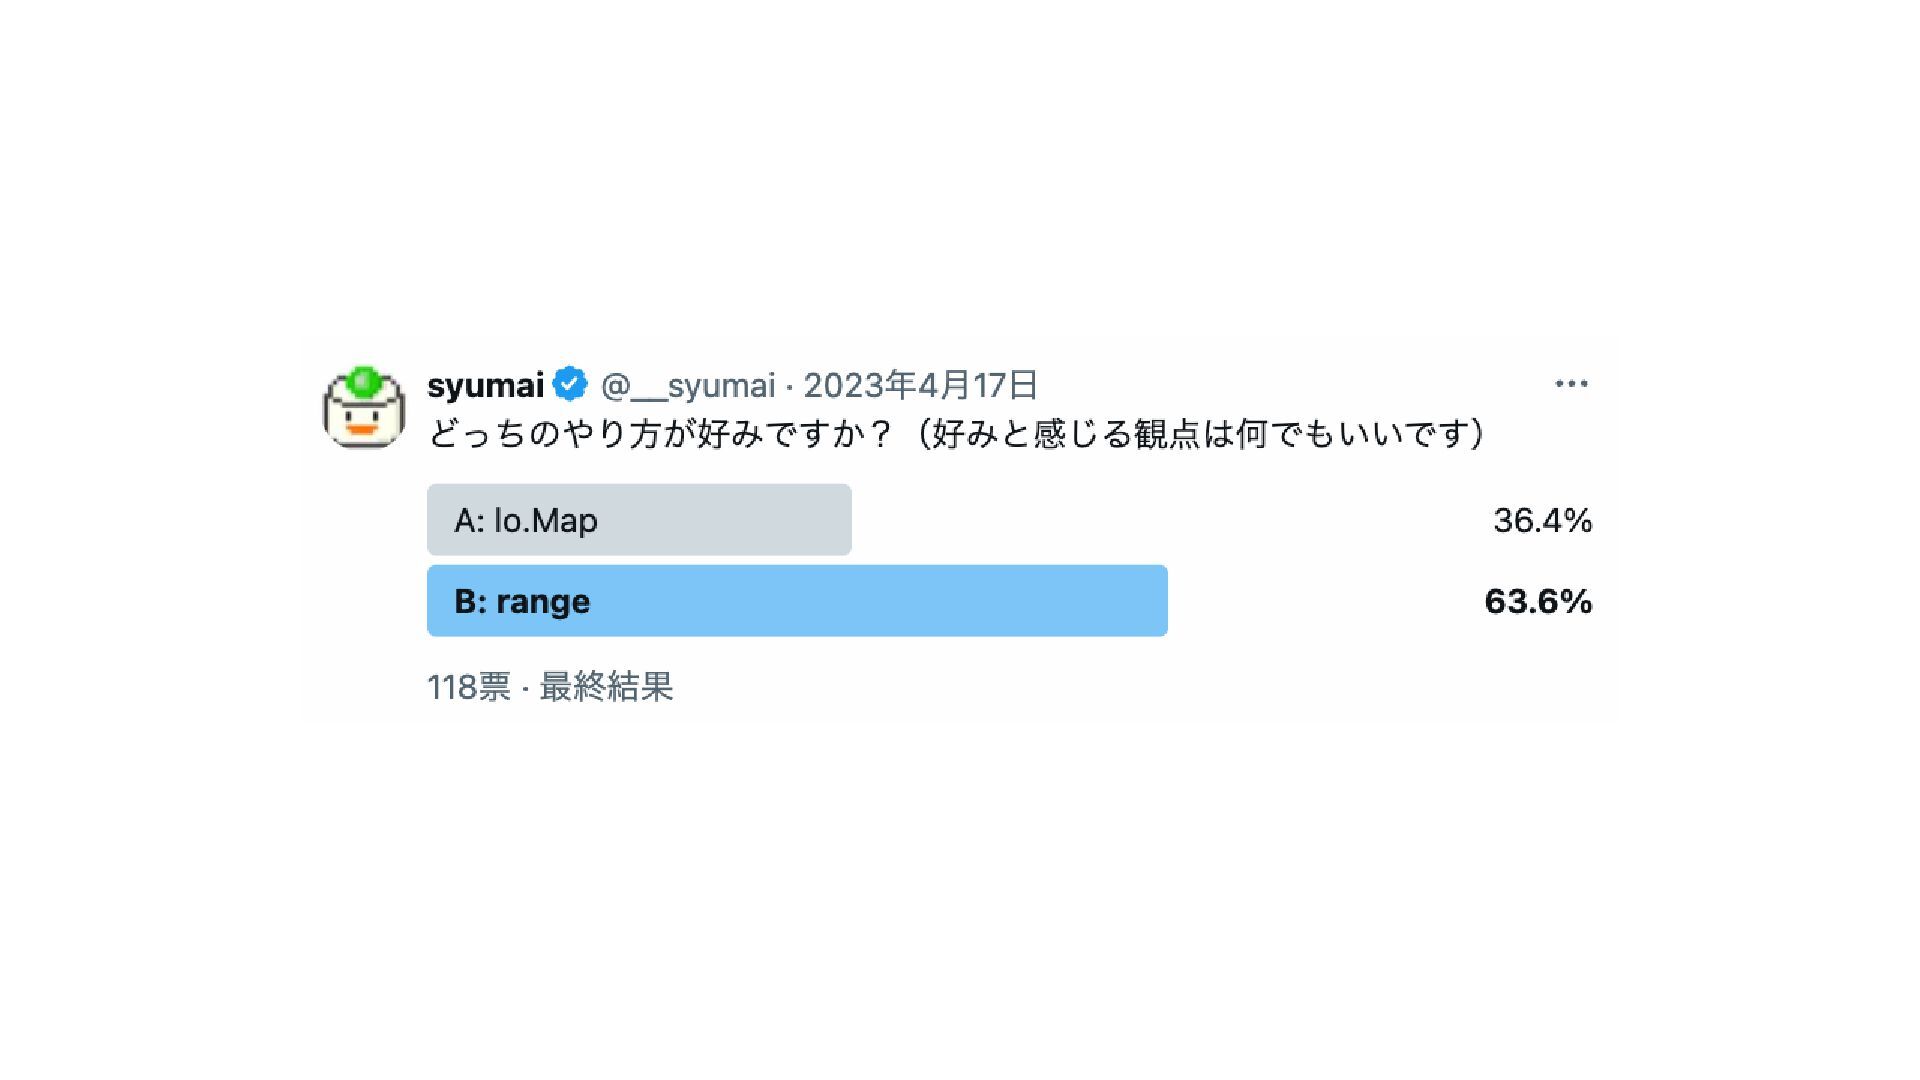Click the 36.4% result value
Viewport: 1920px width, 1080px height.
click(x=1542, y=521)
